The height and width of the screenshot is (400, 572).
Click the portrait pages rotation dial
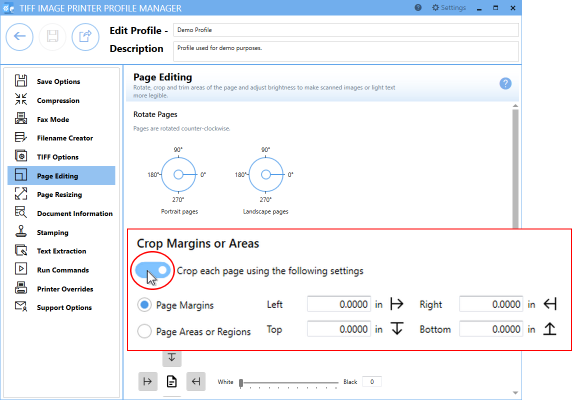coord(178,175)
